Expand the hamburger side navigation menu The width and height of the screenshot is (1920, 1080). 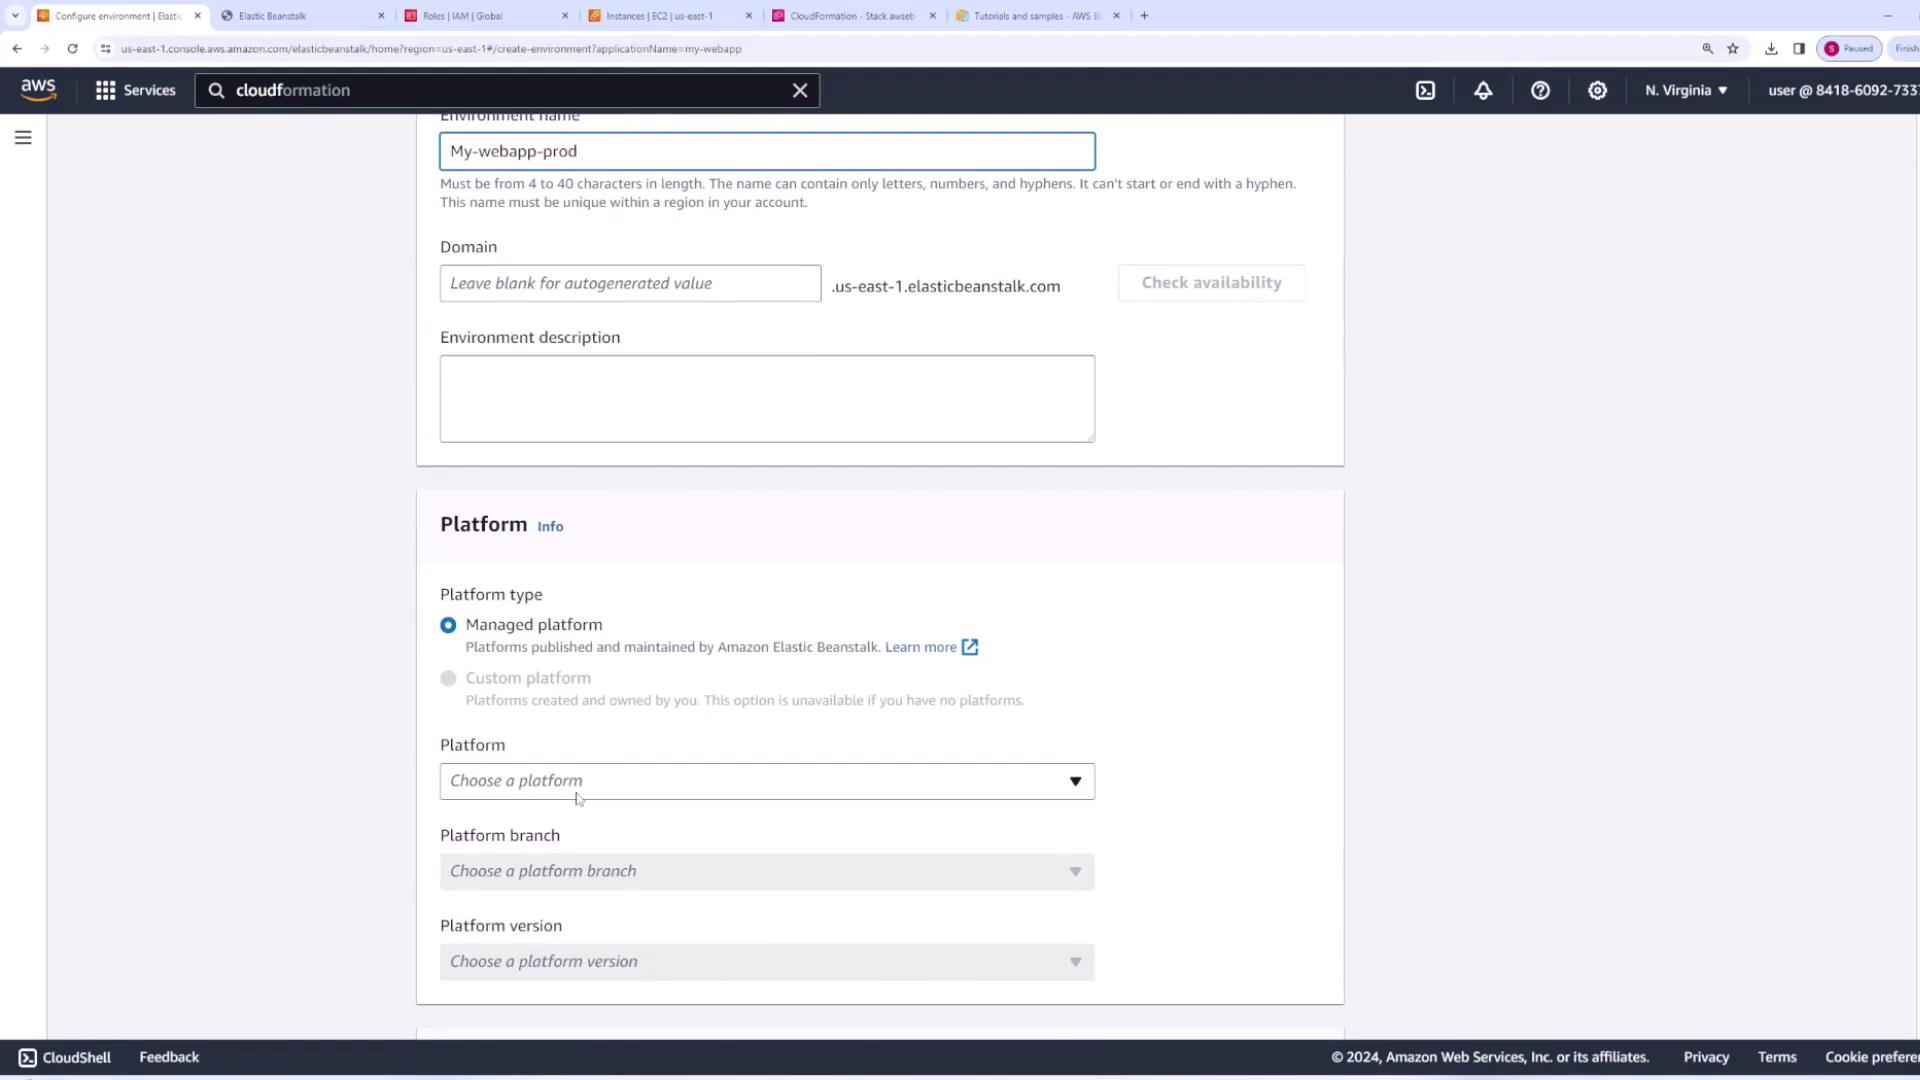point(23,138)
